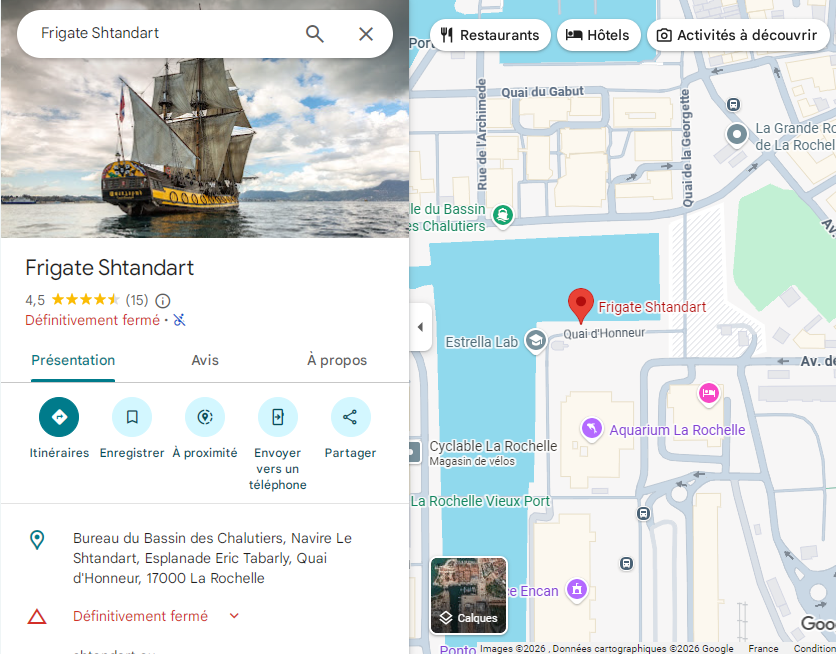Viewport: 836px width, 654px height.
Task: Expand the Définitivement fermé hours chevron
Action: tap(234, 616)
